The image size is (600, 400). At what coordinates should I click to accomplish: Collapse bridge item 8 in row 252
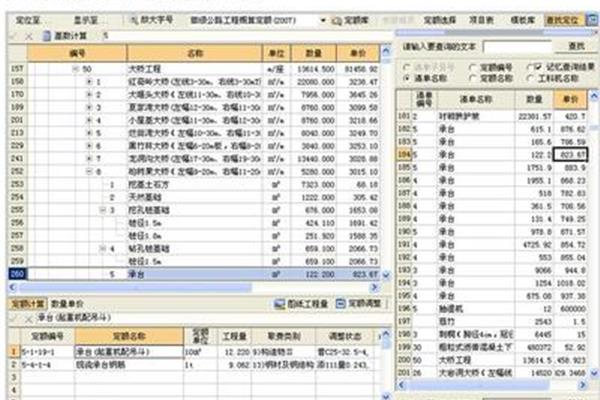click(x=89, y=171)
